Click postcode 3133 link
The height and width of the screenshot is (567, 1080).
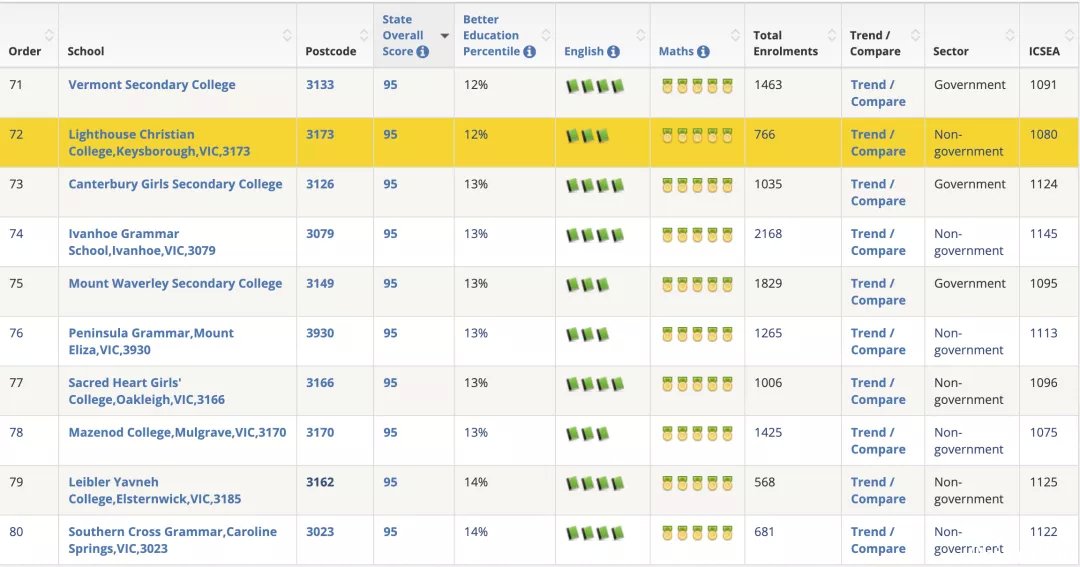tap(320, 85)
